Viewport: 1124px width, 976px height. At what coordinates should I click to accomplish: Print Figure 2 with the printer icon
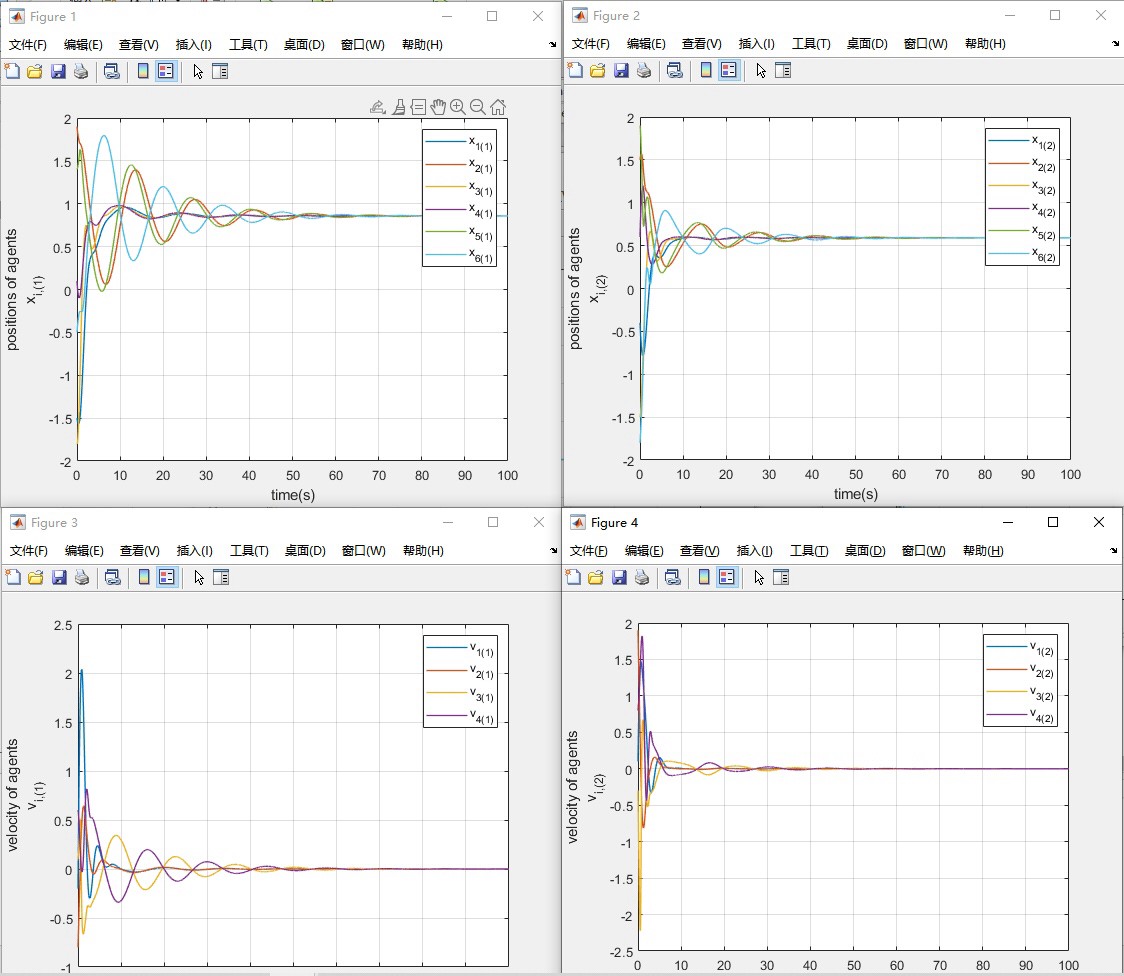point(644,70)
